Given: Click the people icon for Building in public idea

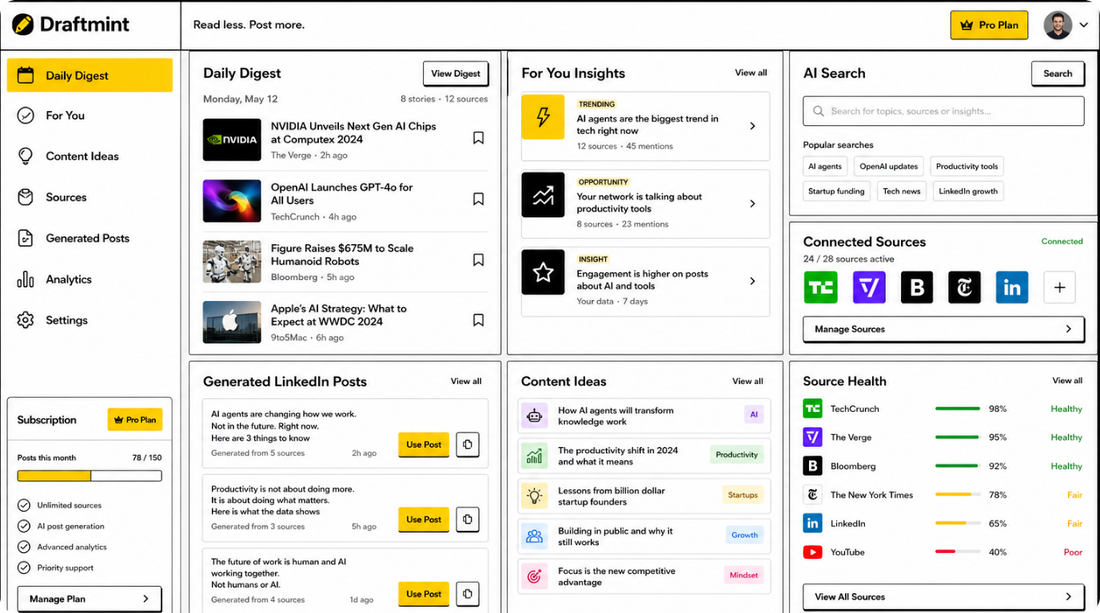Looking at the screenshot, I should point(535,536).
